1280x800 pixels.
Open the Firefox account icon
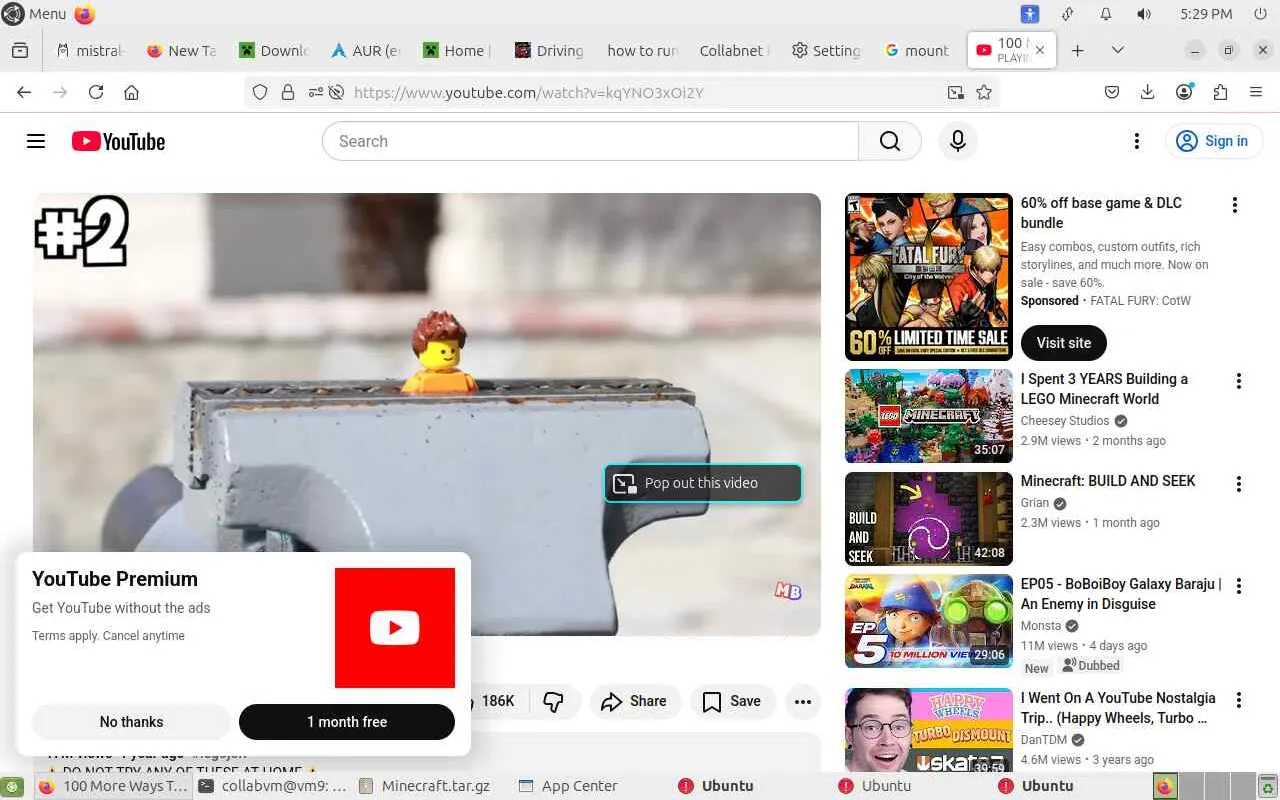point(1184,92)
